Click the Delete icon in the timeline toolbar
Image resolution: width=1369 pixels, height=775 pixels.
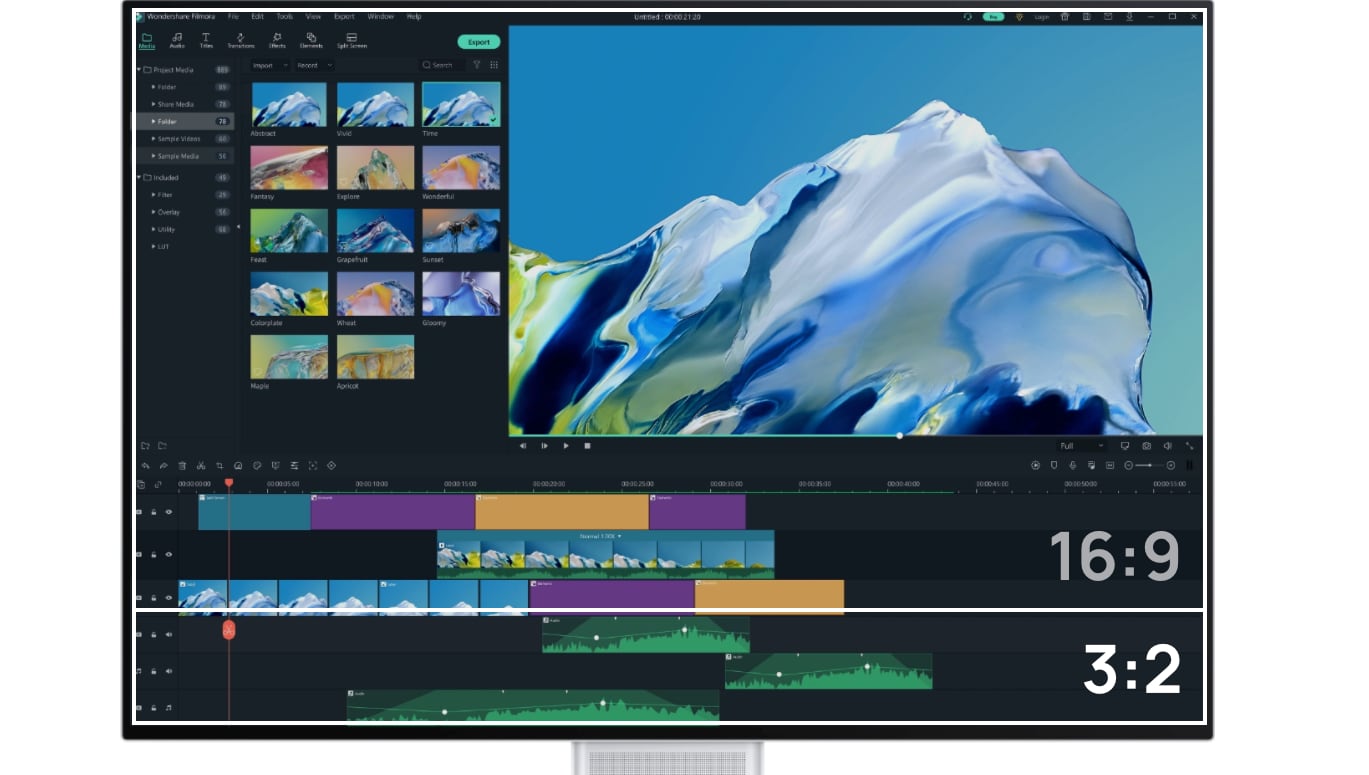pyautogui.click(x=181, y=465)
